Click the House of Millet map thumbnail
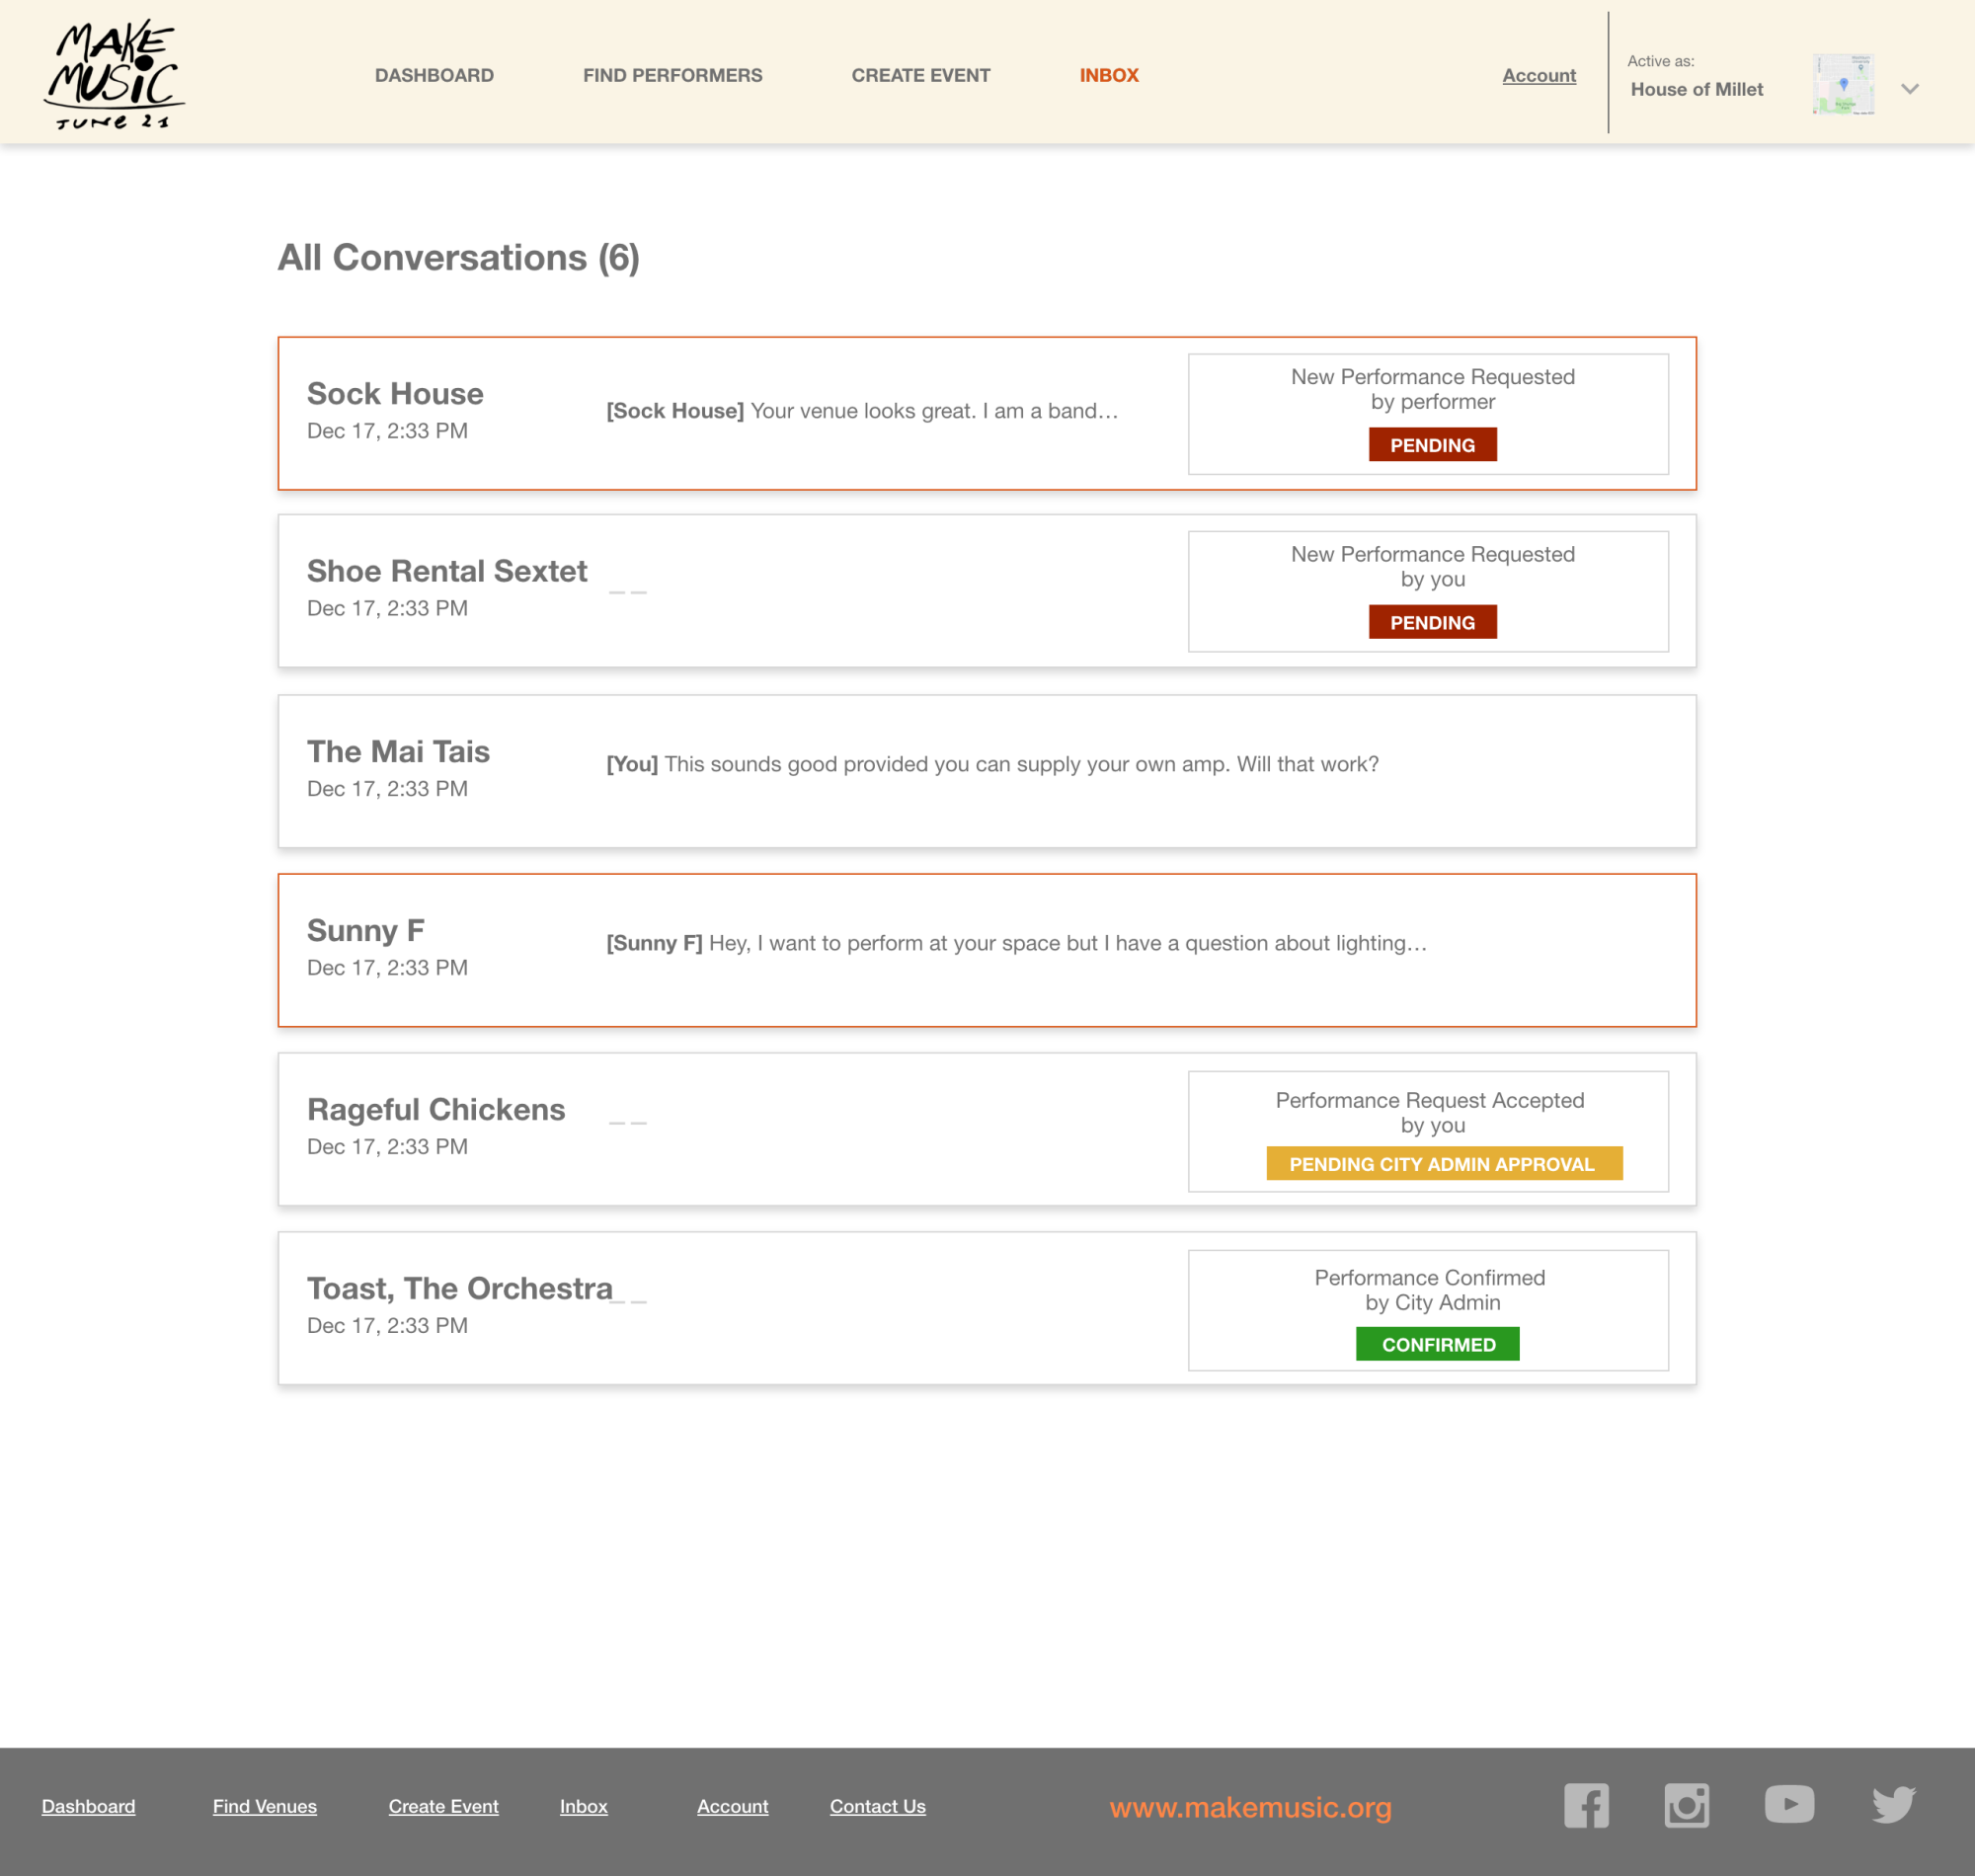 (1843, 84)
